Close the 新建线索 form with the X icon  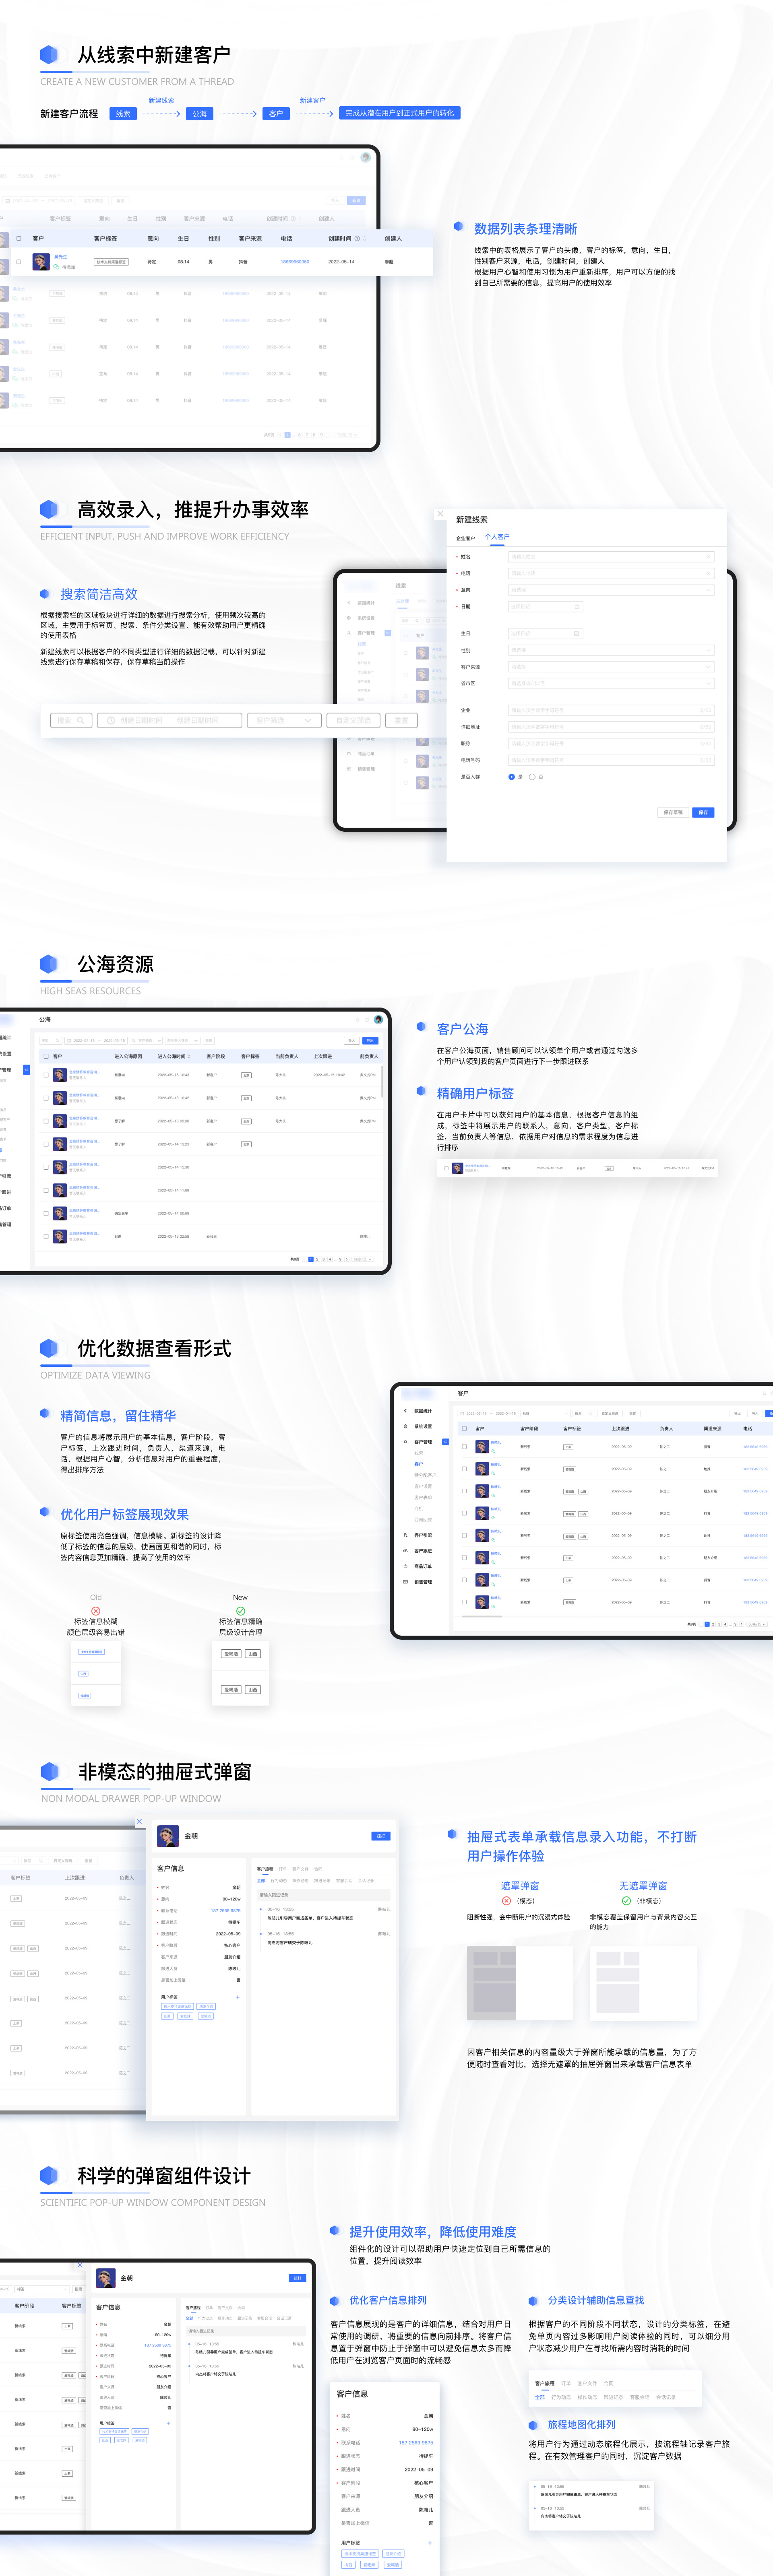coord(440,514)
